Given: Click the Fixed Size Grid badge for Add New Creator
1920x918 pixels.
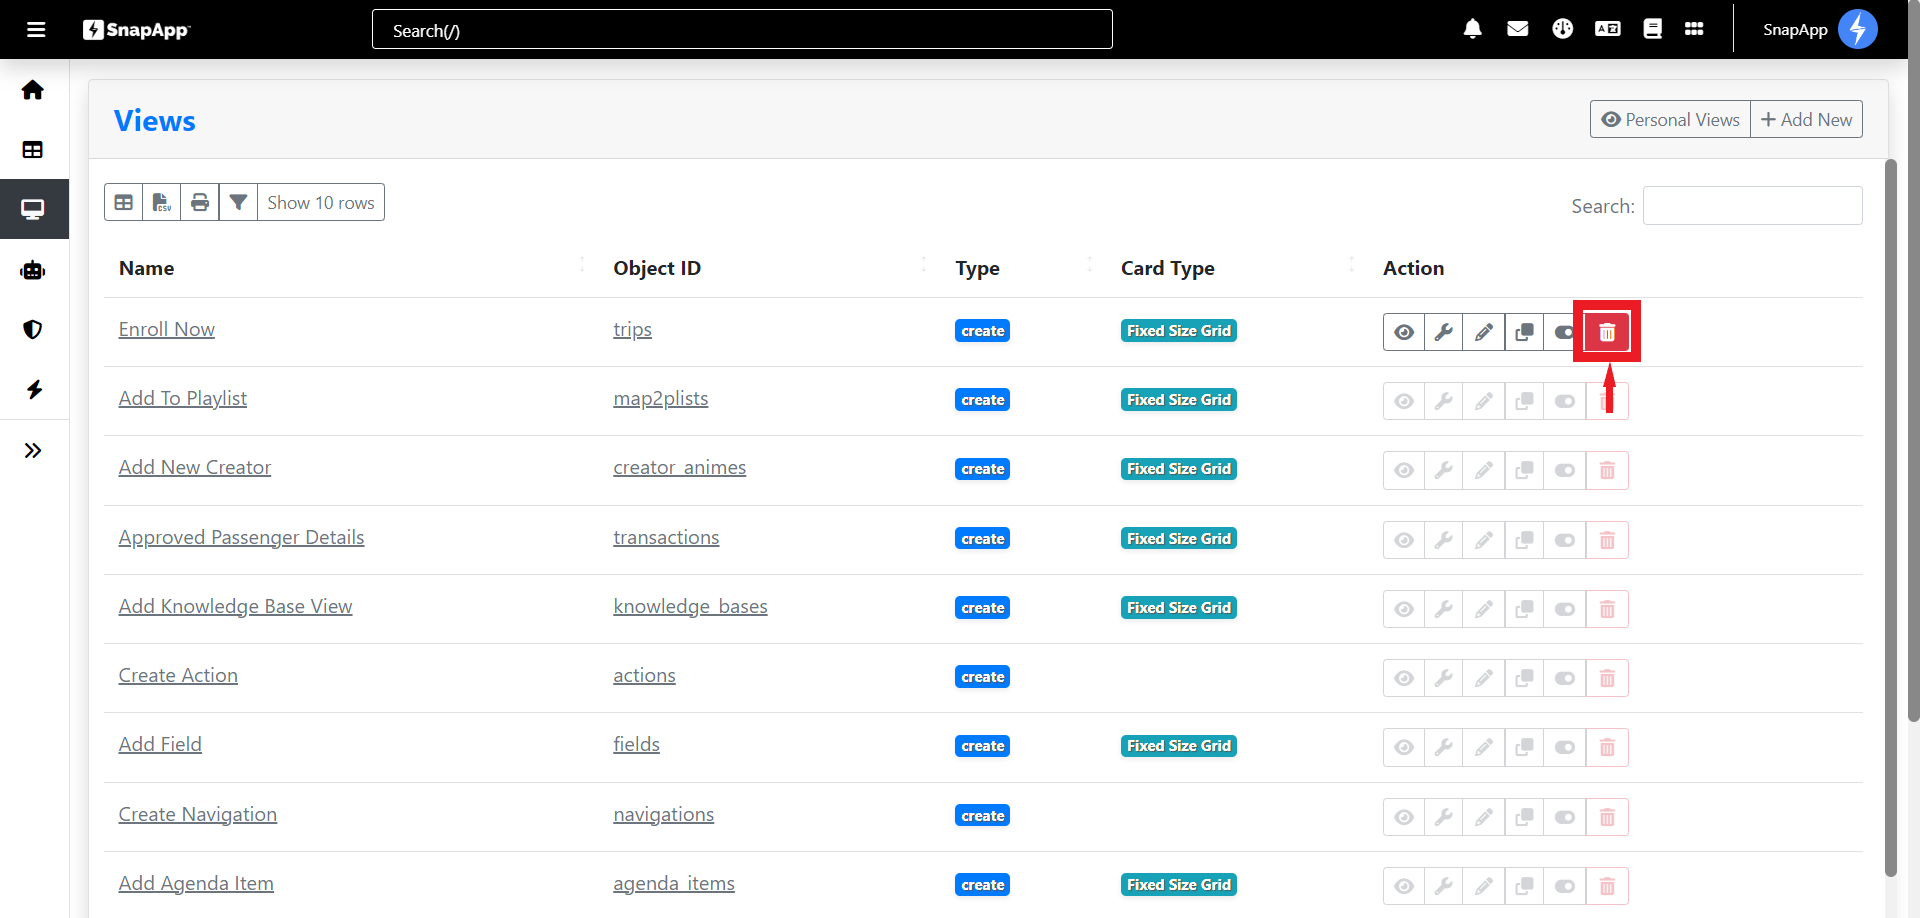Looking at the screenshot, I should (x=1178, y=469).
